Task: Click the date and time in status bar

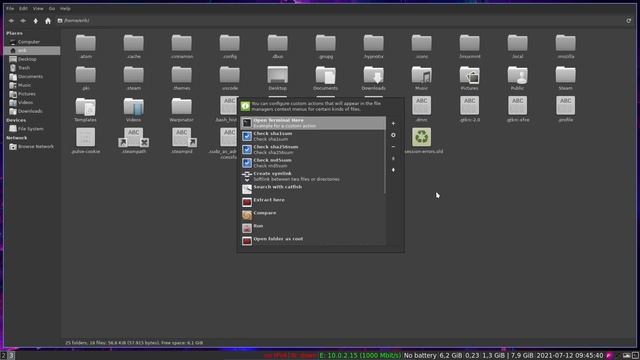Action: (570, 356)
